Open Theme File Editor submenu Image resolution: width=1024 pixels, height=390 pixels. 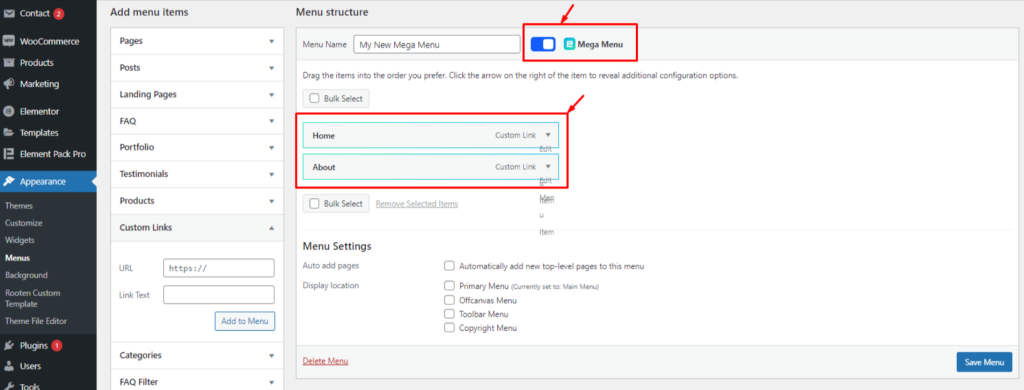36,321
